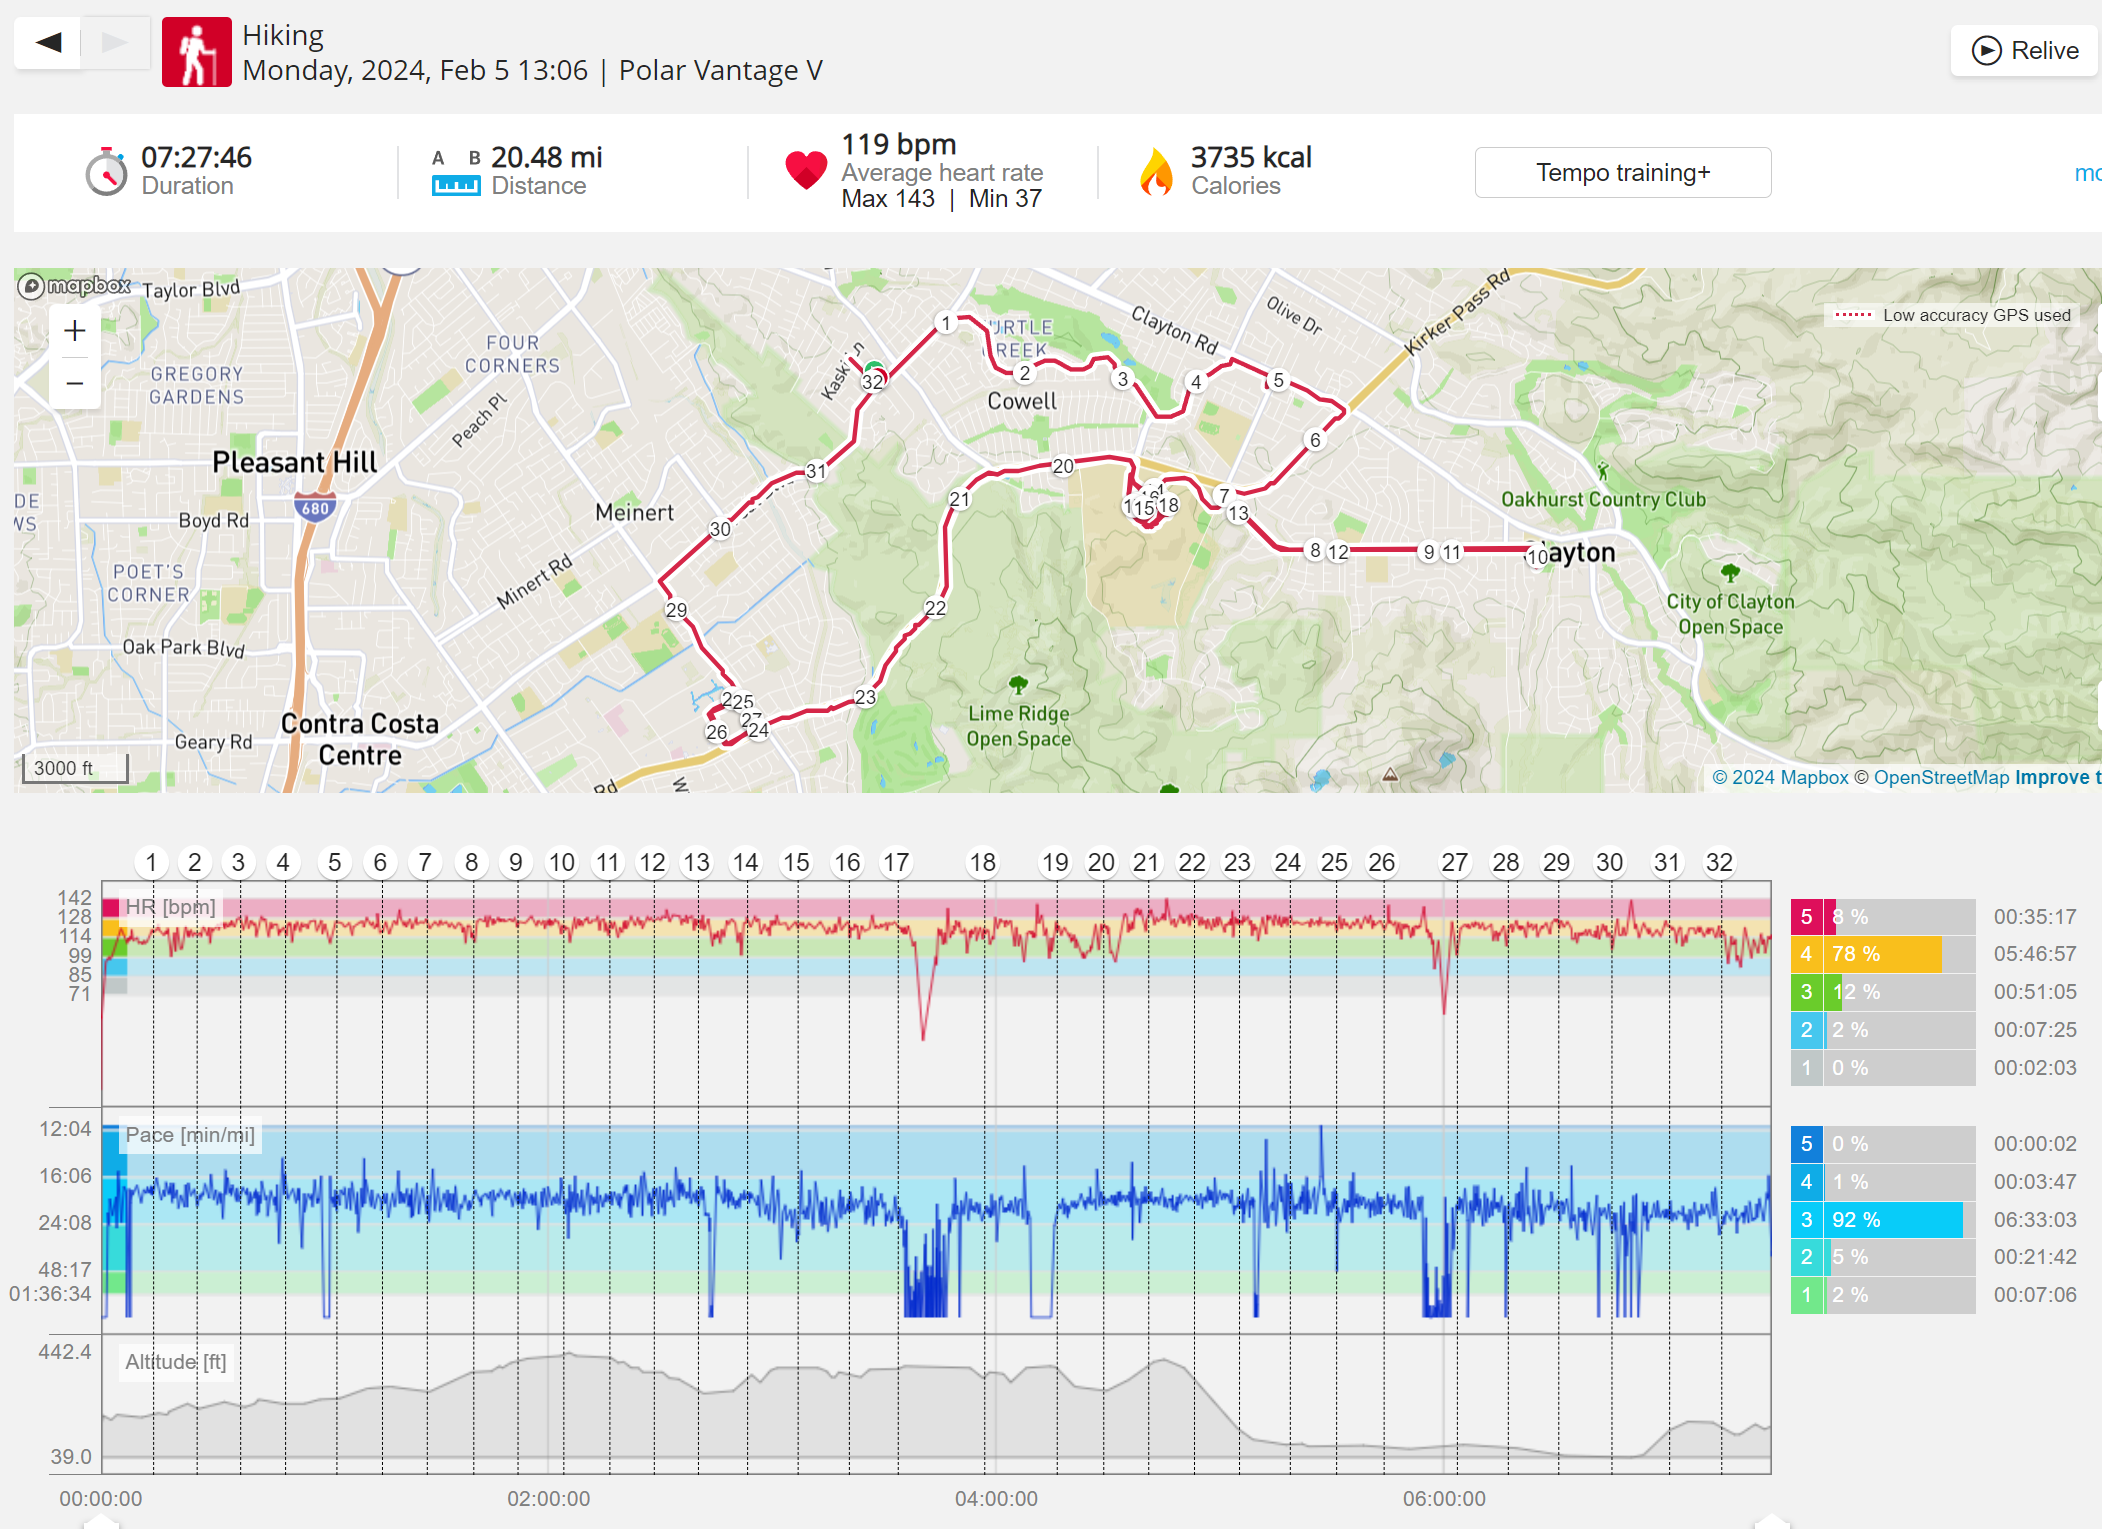Image resolution: width=2102 pixels, height=1529 pixels.
Task: Click the heart rate heart icon
Action: 805,171
